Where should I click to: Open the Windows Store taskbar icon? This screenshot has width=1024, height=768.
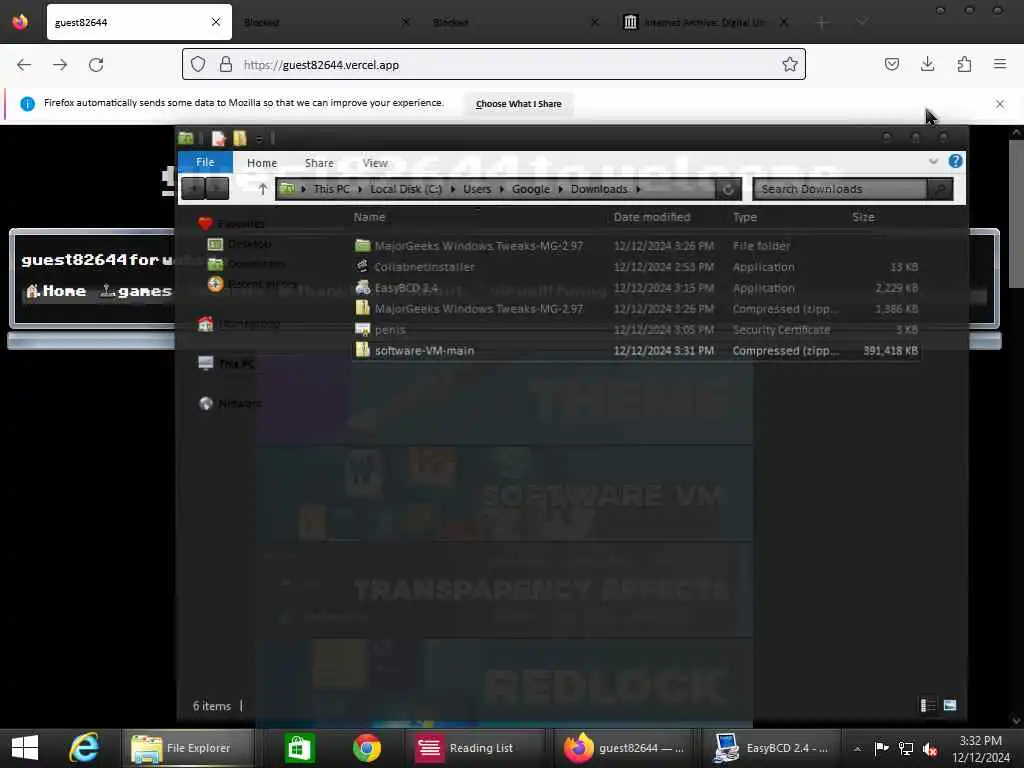click(300, 748)
